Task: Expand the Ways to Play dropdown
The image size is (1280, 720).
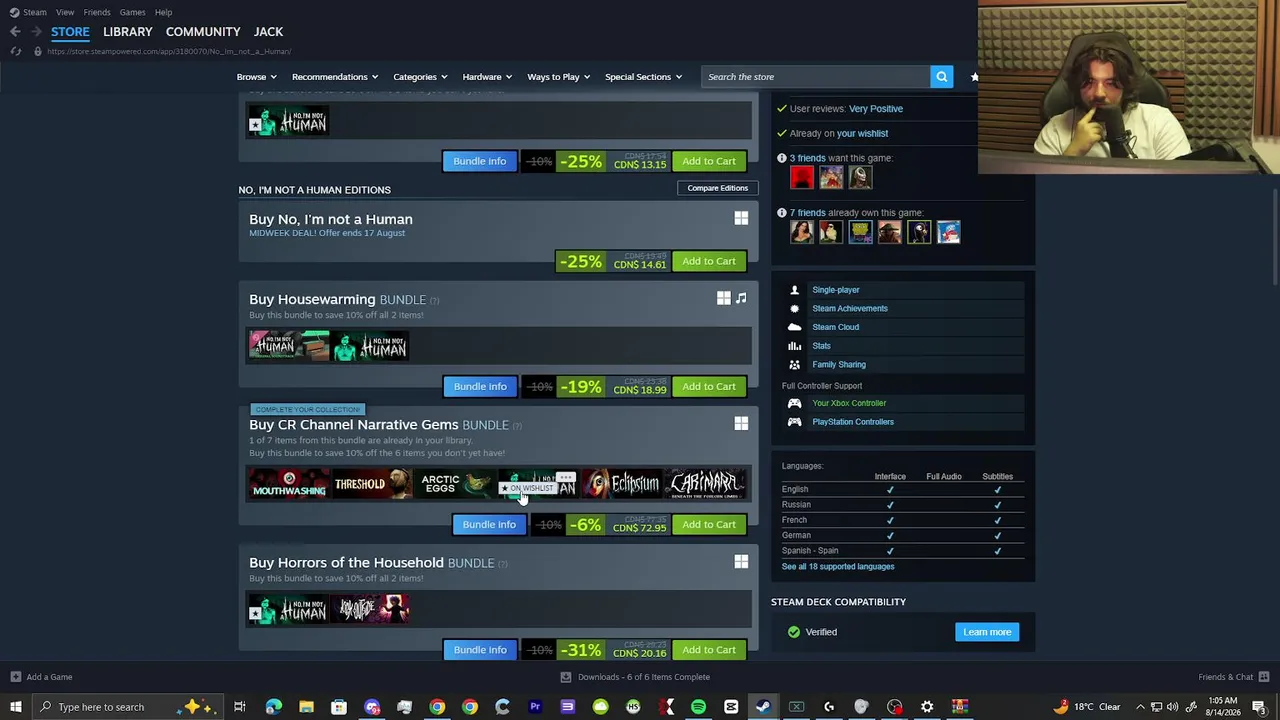Action: coord(559,77)
